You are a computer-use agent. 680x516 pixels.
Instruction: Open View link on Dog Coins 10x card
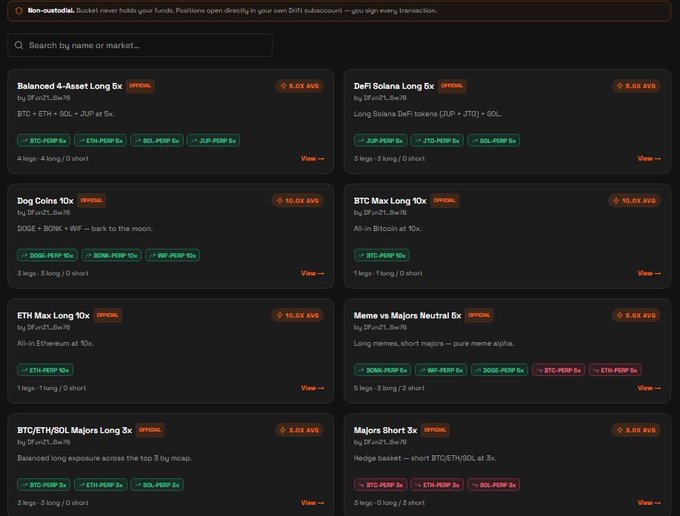[x=312, y=273]
